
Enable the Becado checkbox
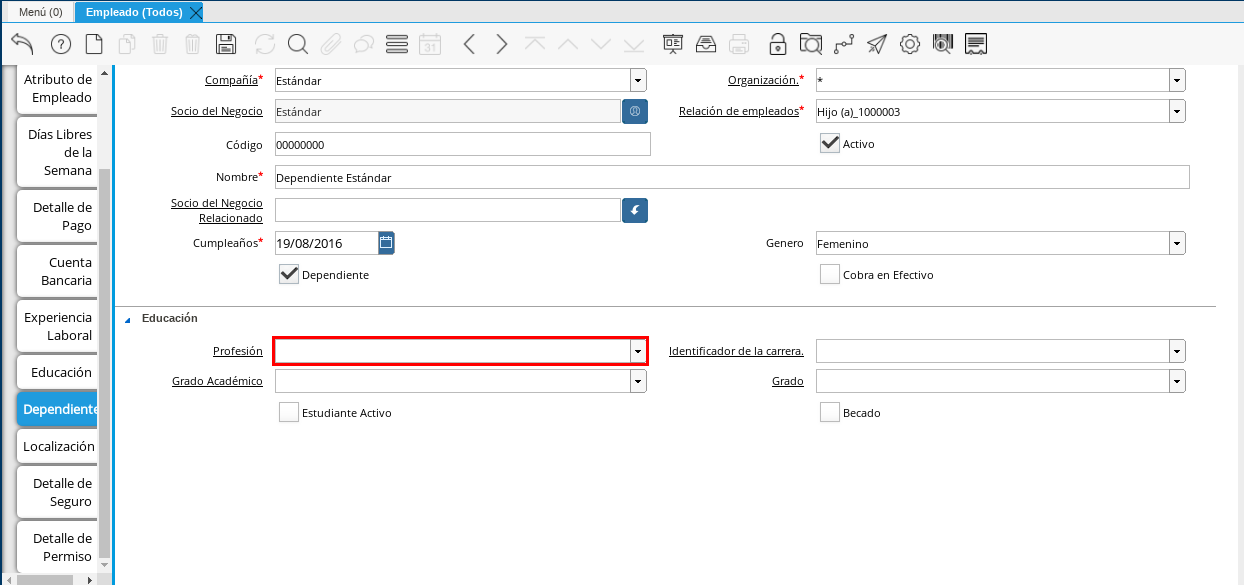point(829,412)
